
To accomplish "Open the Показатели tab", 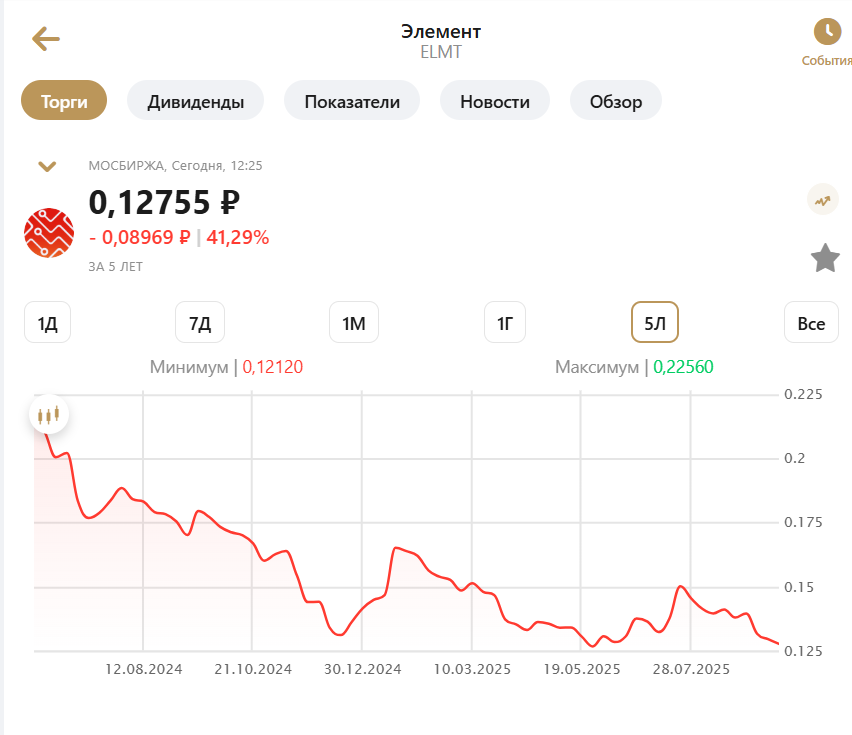I will pyautogui.click(x=352, y=100).
